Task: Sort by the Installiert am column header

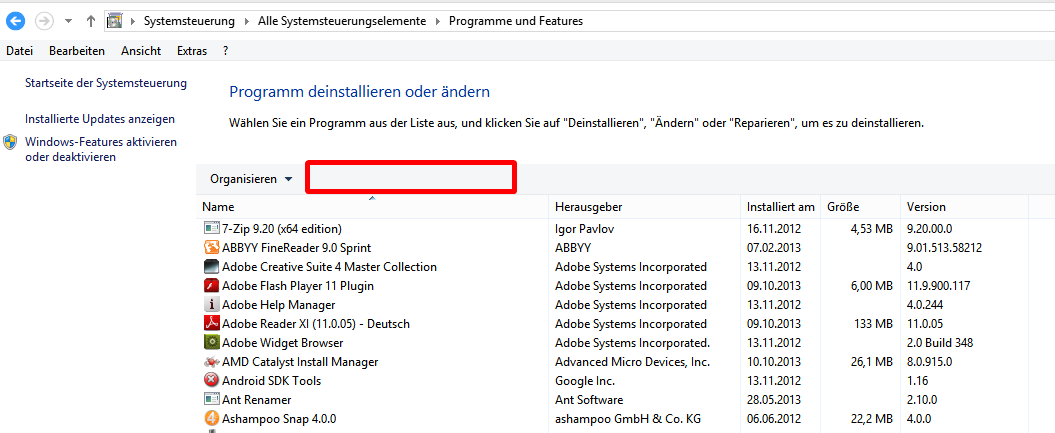Action: point(780,206)
